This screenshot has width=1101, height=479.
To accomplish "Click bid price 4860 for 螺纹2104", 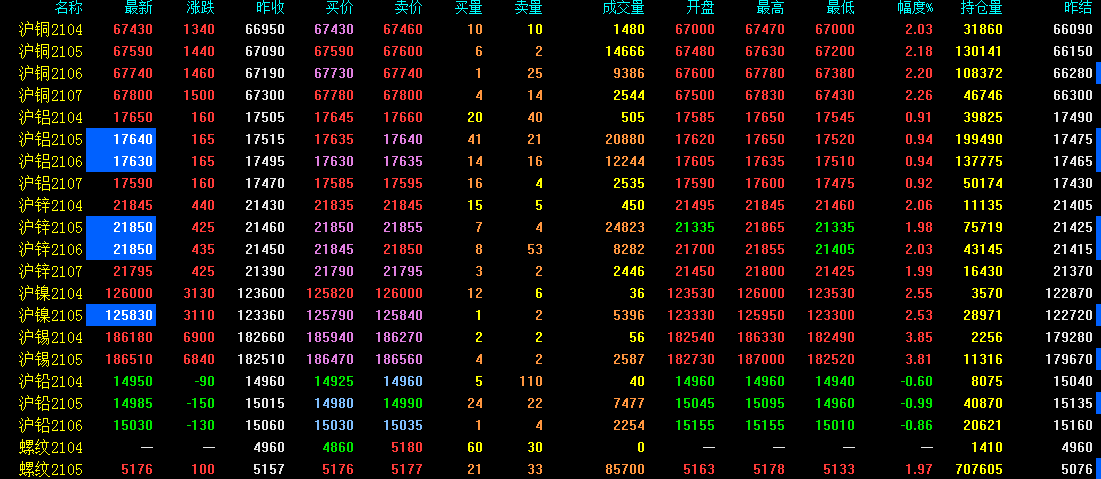I will pos(338,447).
